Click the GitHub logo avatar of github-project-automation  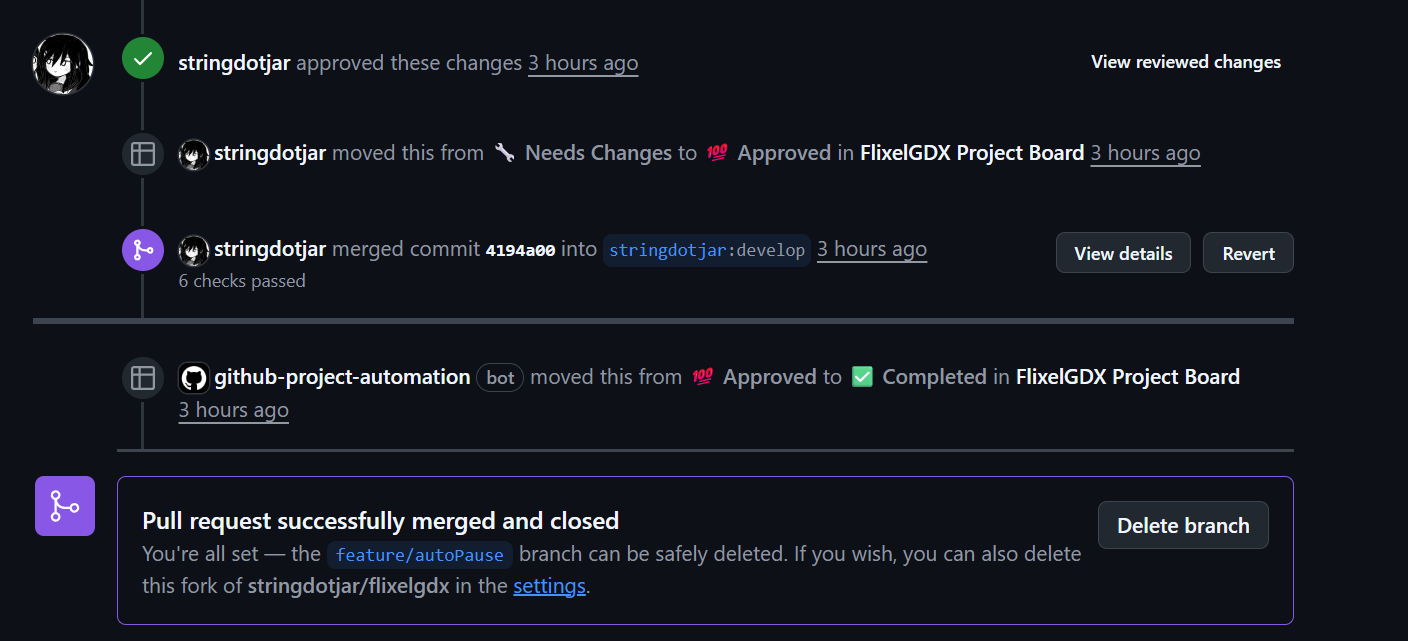pyautogui.click(x=194, y=377)
